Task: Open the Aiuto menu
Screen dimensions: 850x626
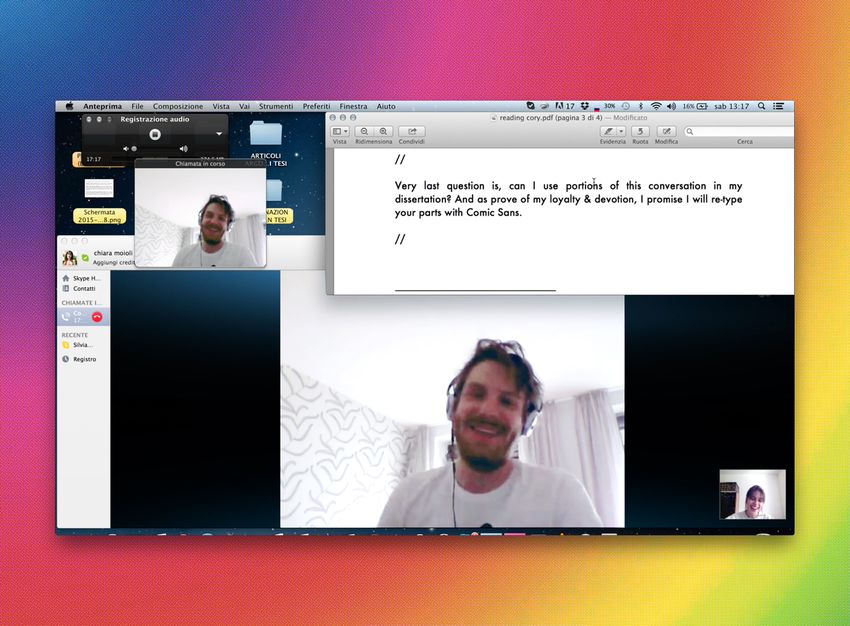Action: [386, 106]
